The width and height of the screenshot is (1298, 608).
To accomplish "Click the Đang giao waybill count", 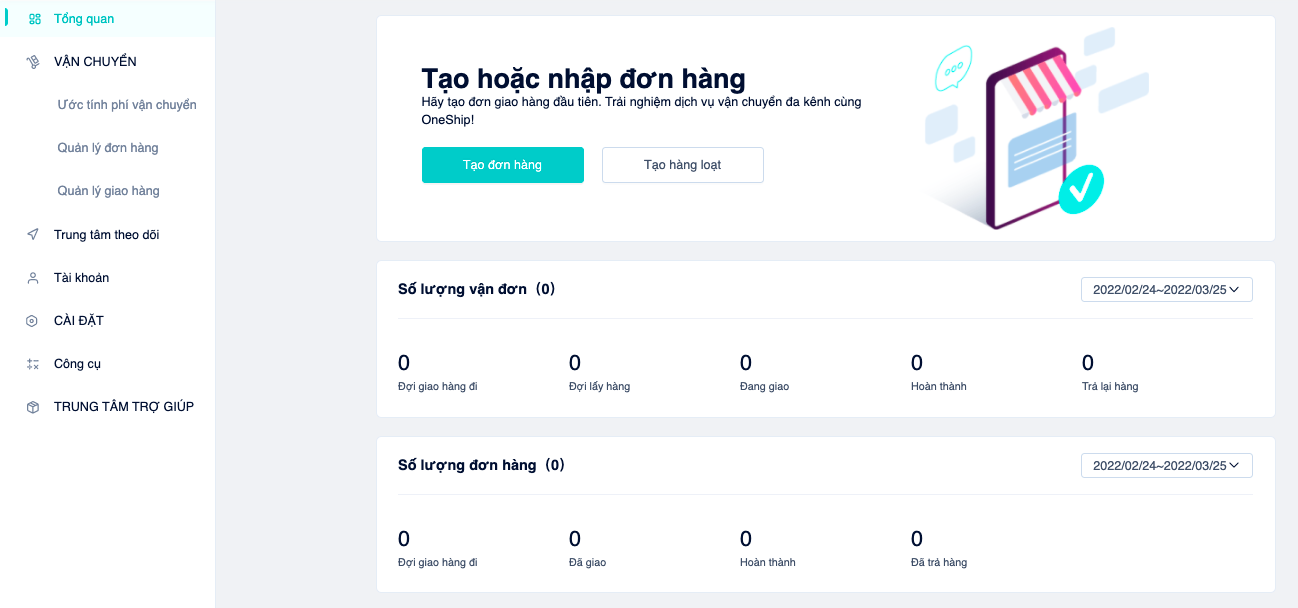I will click(x=764, y=373).
